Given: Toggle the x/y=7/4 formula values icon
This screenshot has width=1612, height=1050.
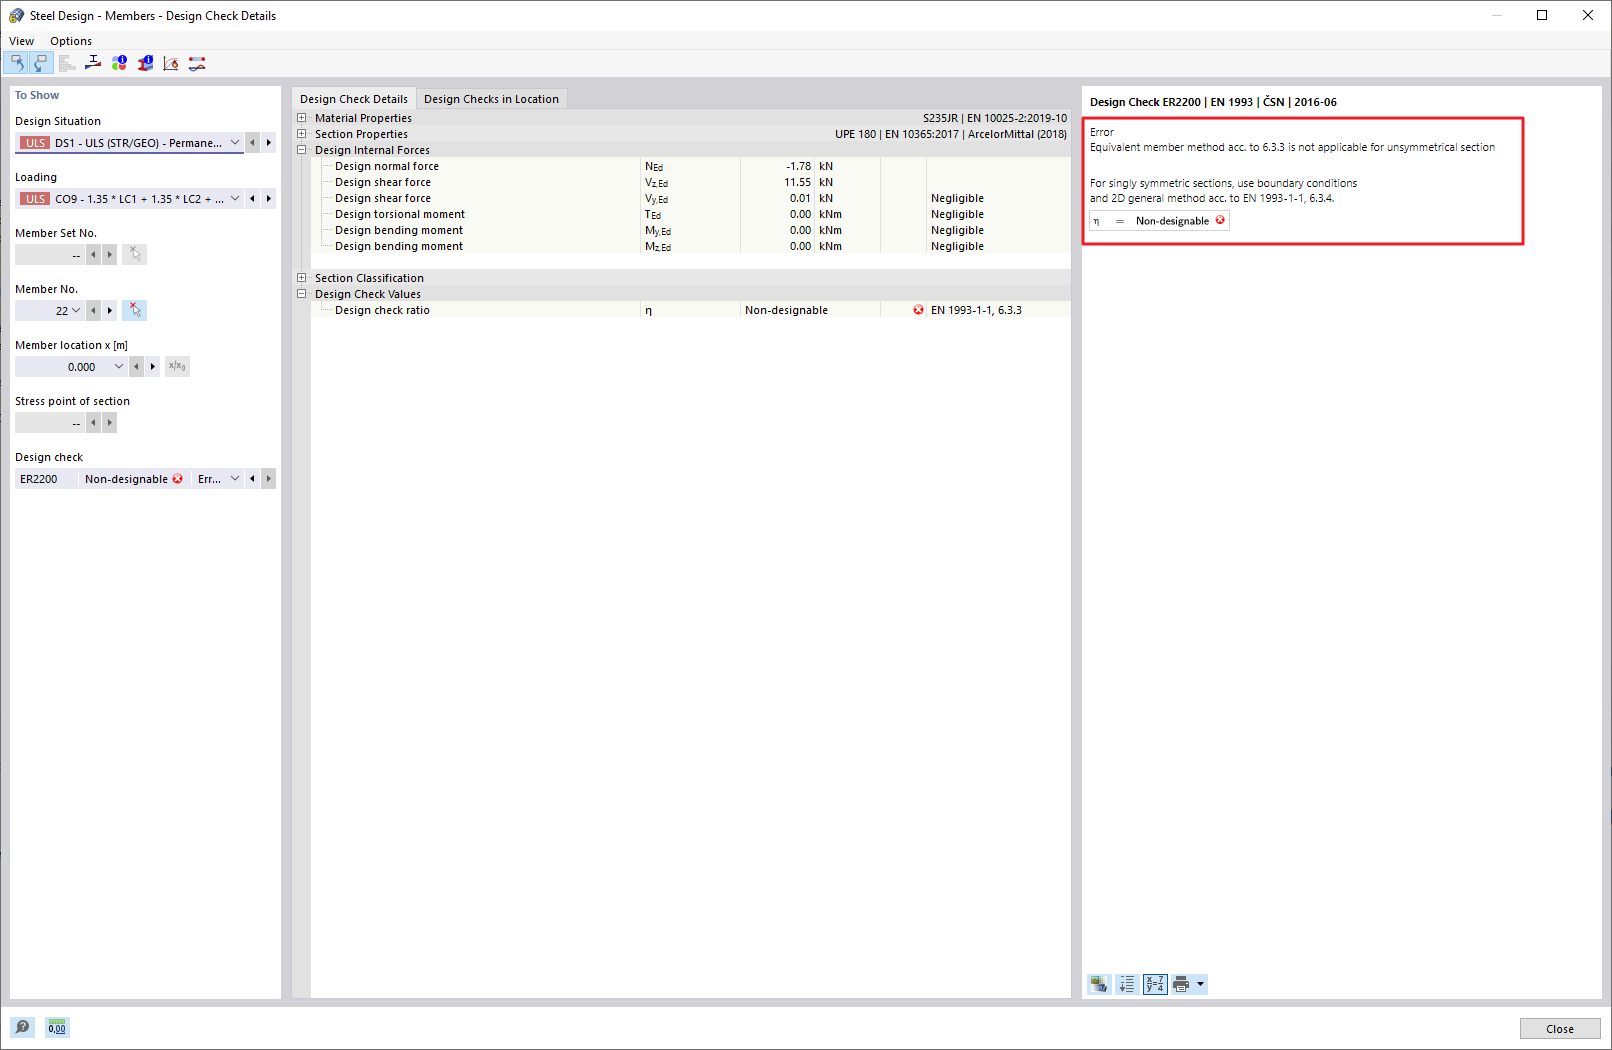Looking at the screenshot, I should (1155, 985).
